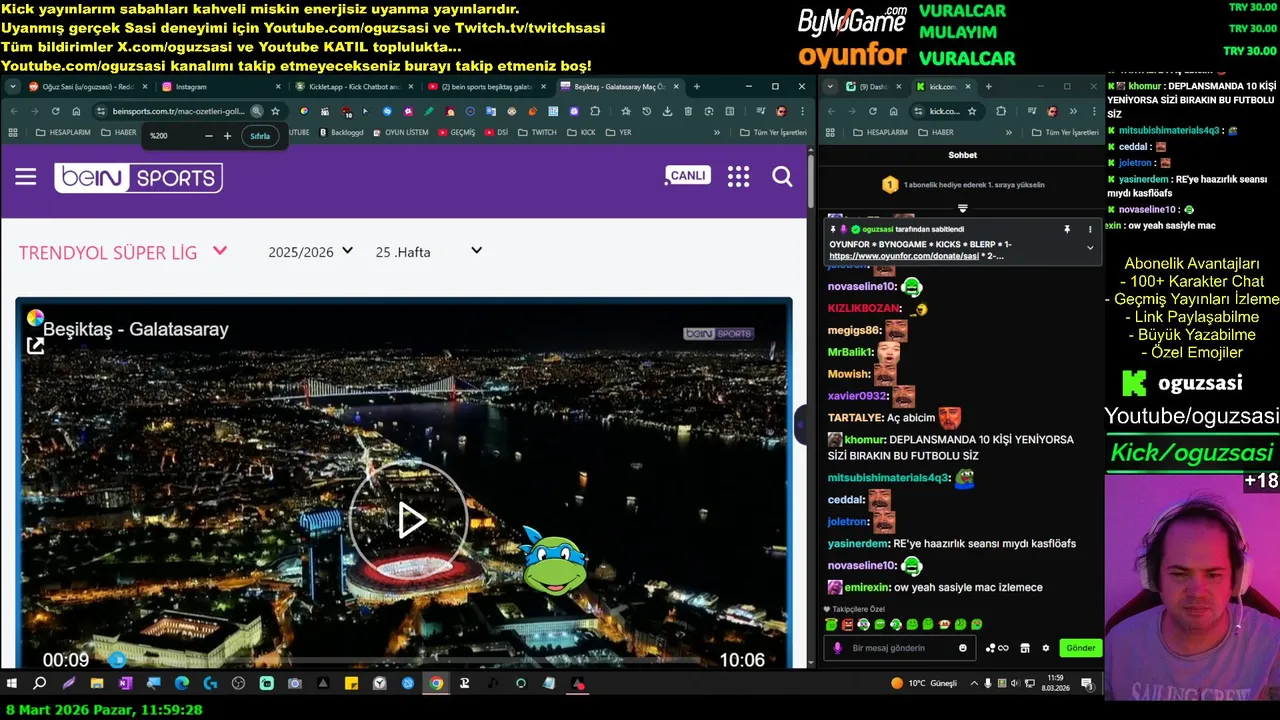Zoom in with the plus button in zoom popup
Image resolution: width=1280 pixels, height=720 pixels.
[x=227, y=136]
